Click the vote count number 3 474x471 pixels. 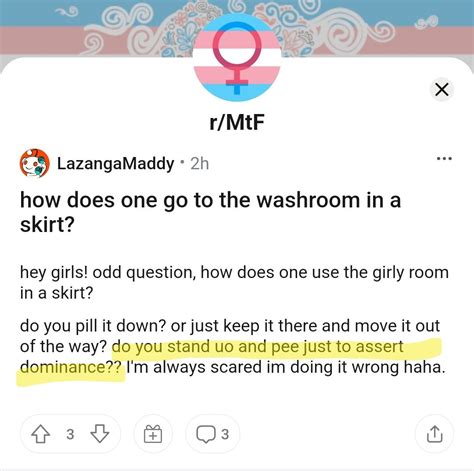click(x=70, y=434)
